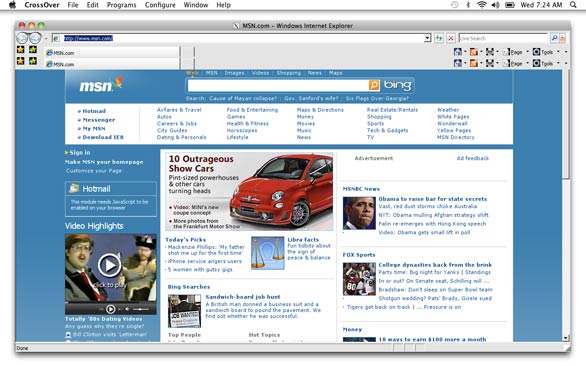Click the browser Back arrow button
The image size is (586, 366).
tap(22, 38)
